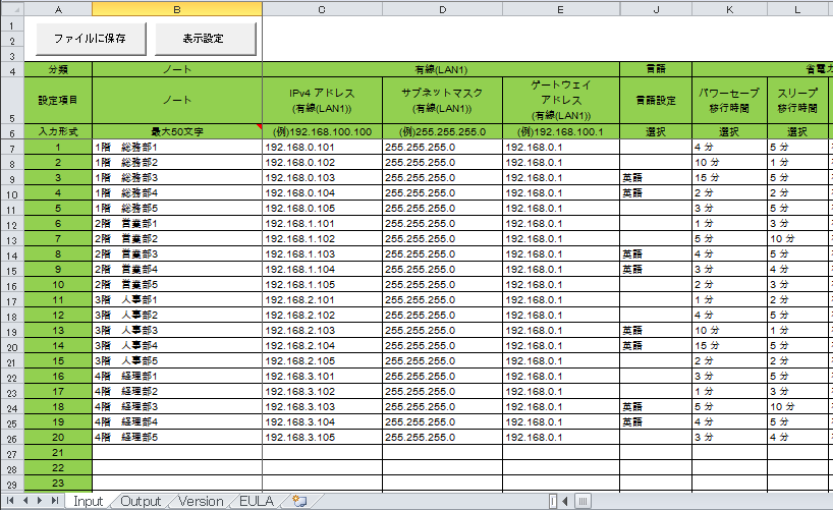Select IP cell 192.168.2.104
Image resolution: width=833 pixels, height=510 pixels.
coord(322,345)
